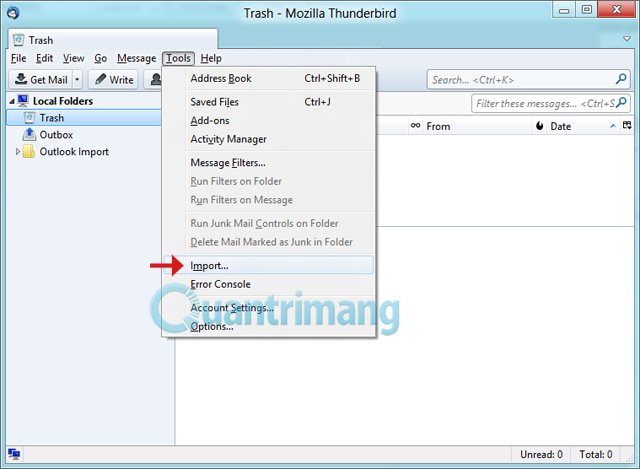The image size is (640, 469).
Task: Click the search magnifier icon
Action: coord(621,79)
